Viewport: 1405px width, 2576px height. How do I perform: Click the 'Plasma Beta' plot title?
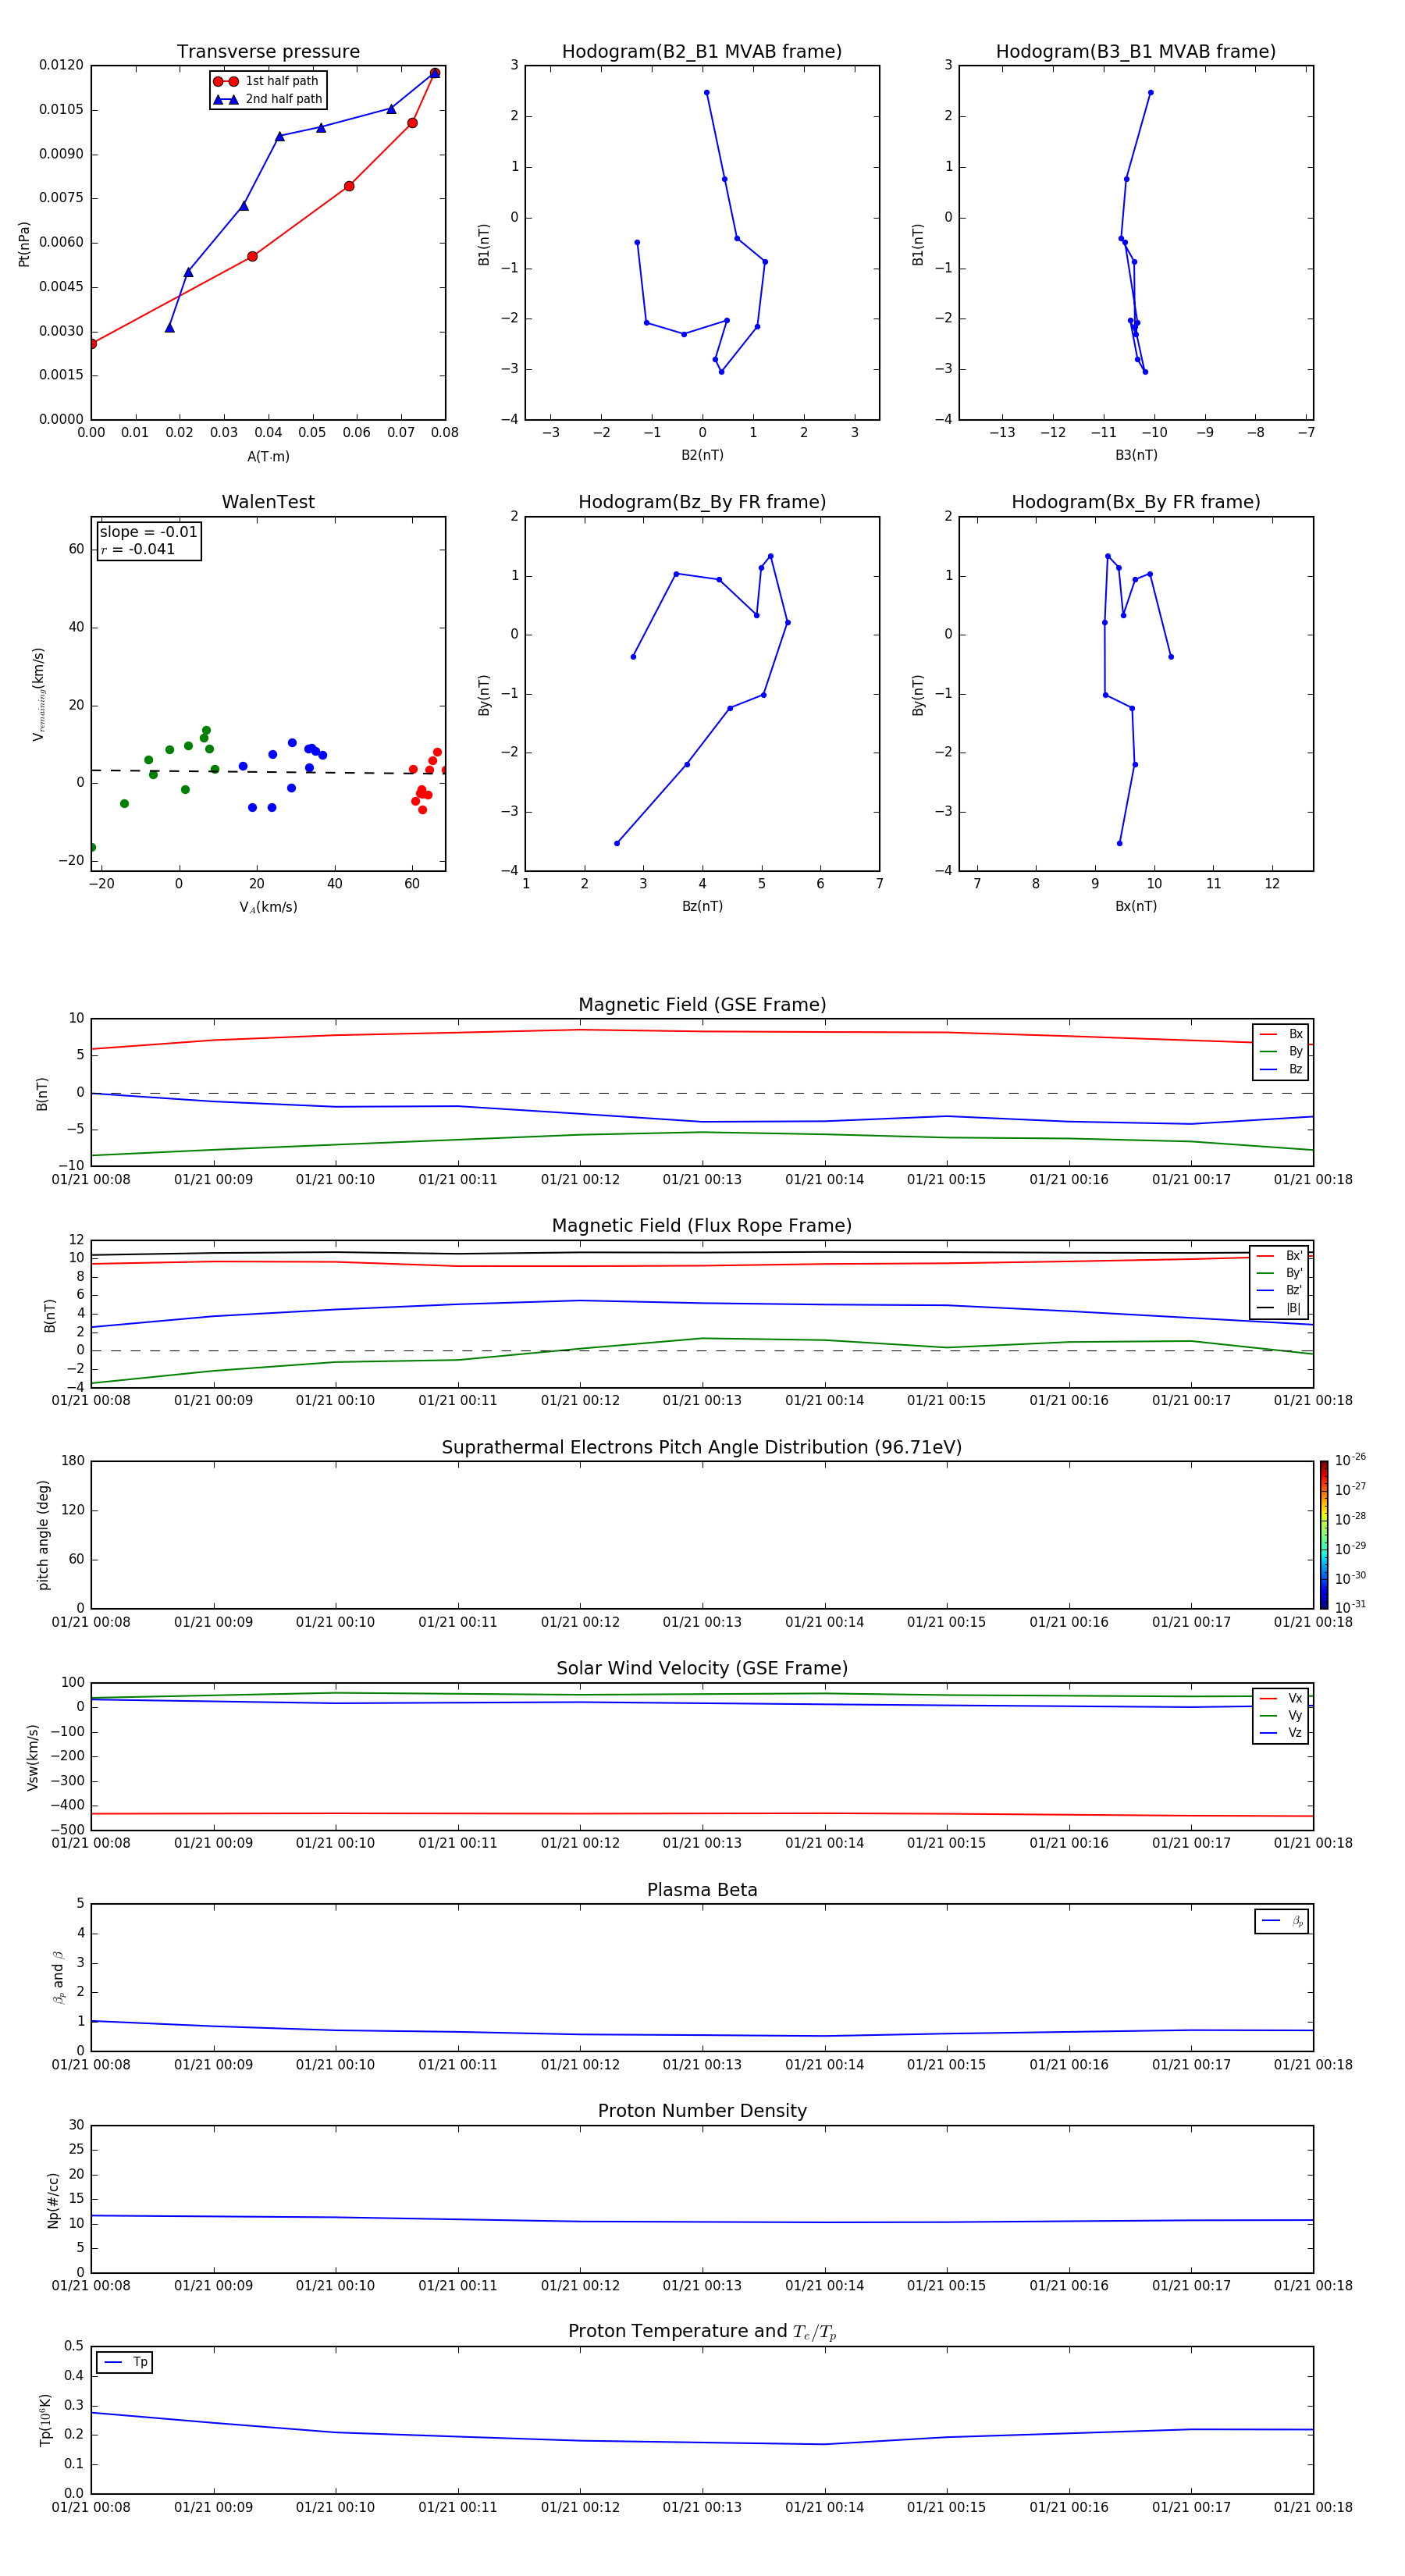[x=702, y=1890]
